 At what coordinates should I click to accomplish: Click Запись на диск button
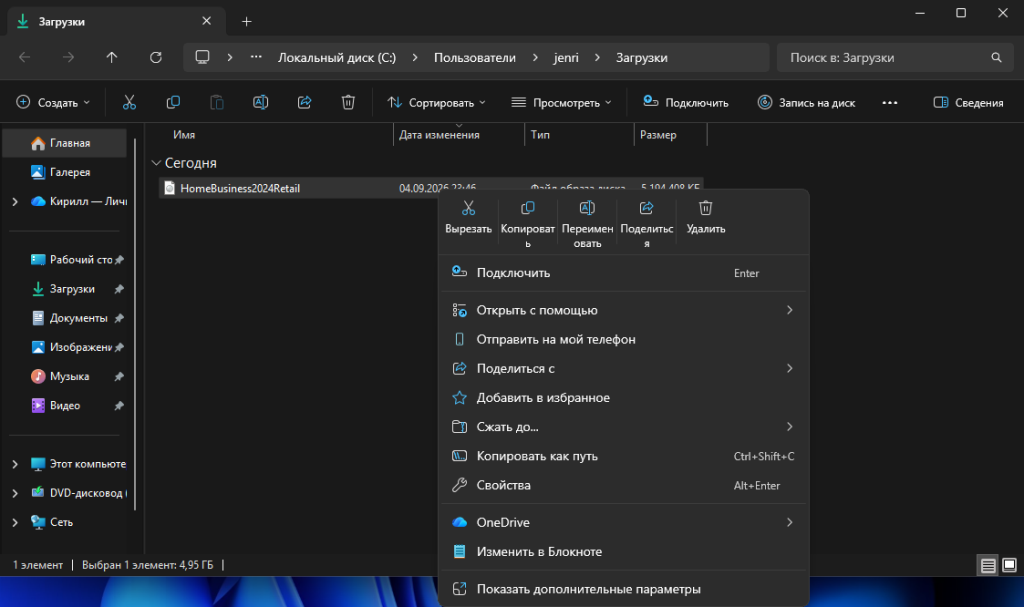pyautogui.click(x=806, y=103)
